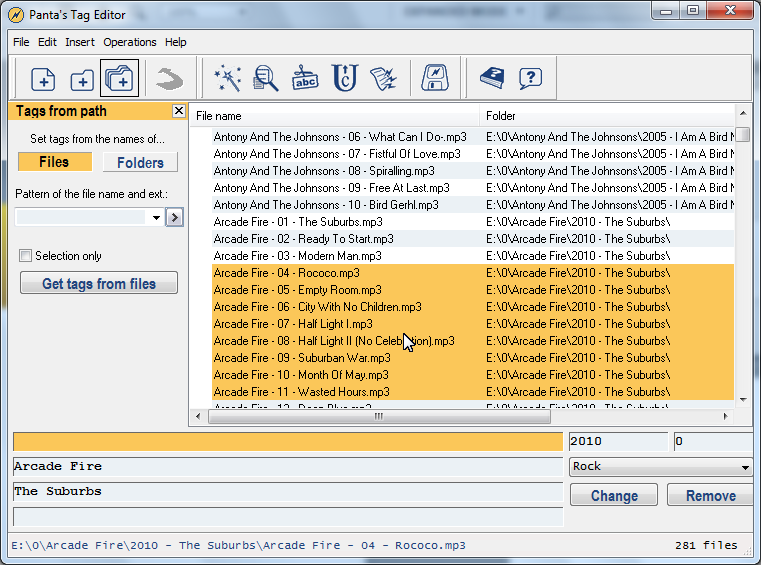Expand the file name pattern dropdown
This screenshot has height=565, width=761.
click(x=156, y=217)
